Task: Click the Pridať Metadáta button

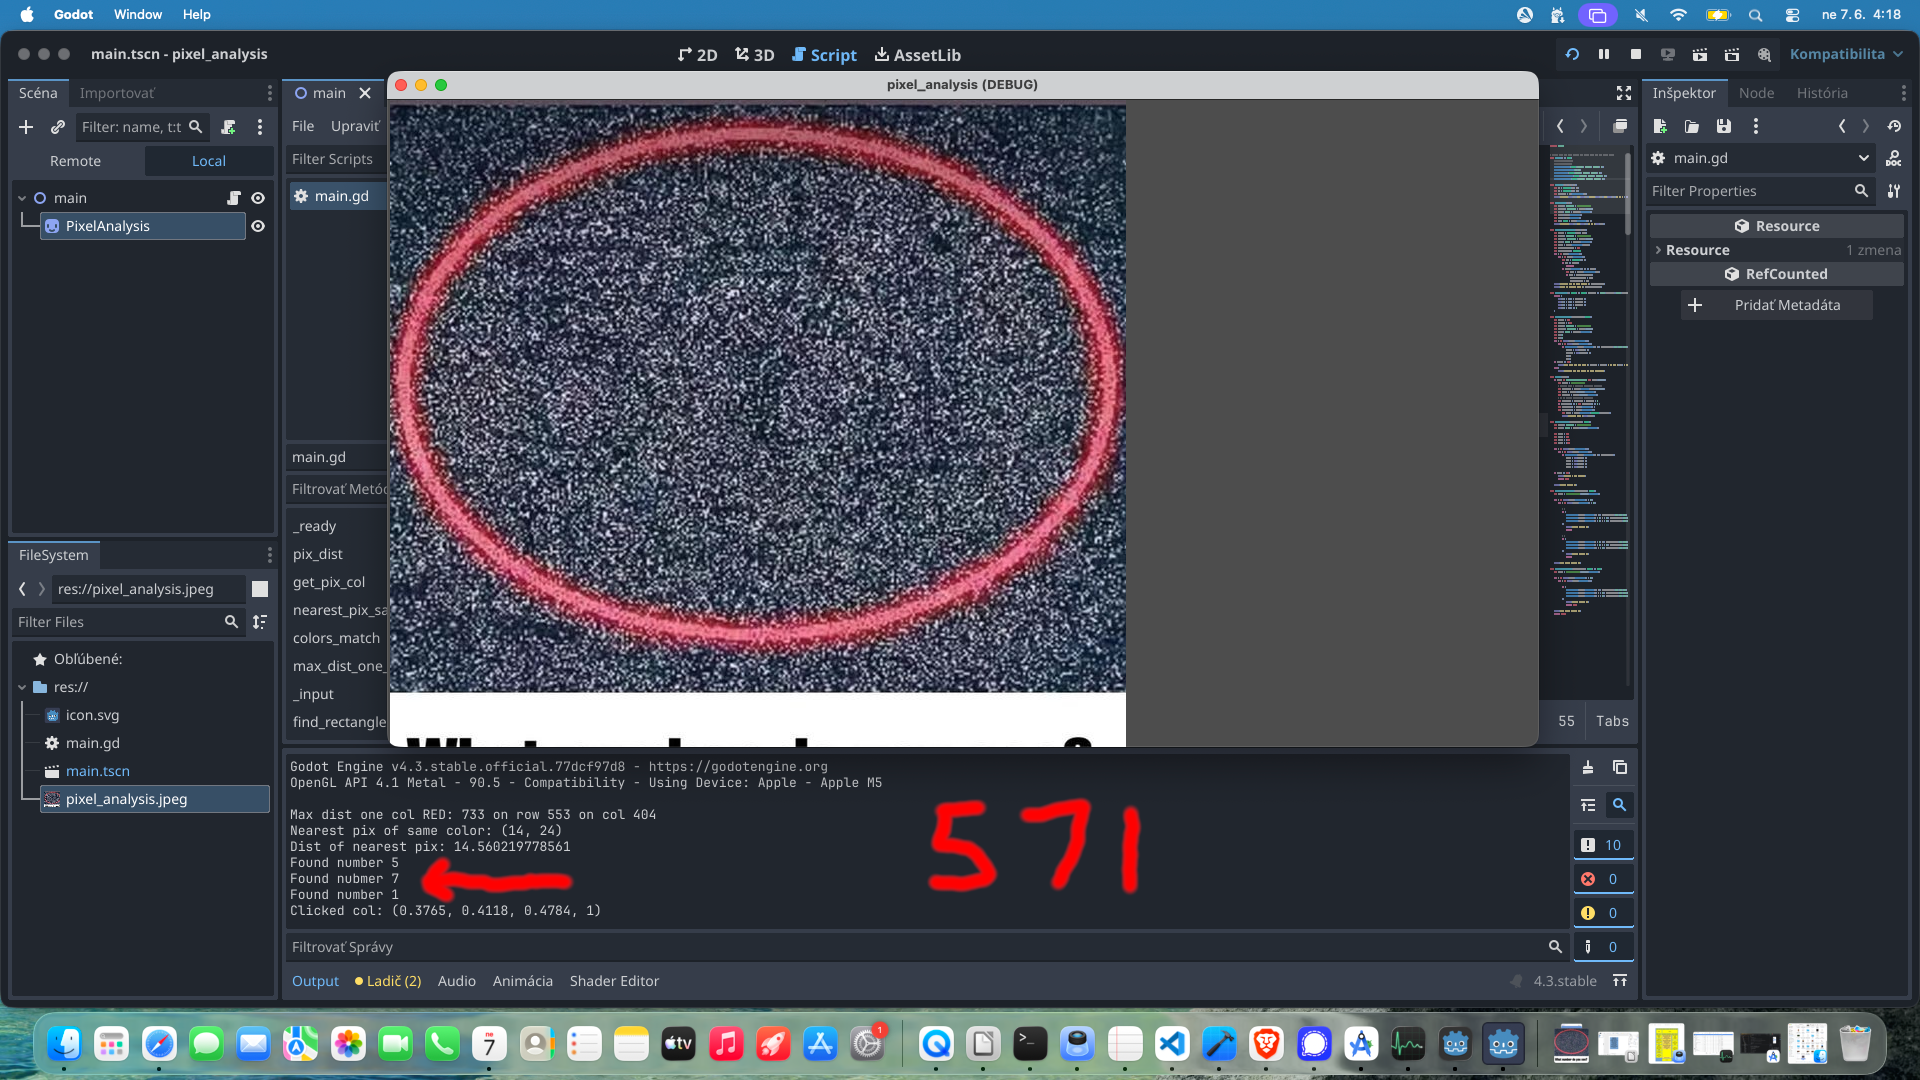Action: click(x=1776, y=305)
